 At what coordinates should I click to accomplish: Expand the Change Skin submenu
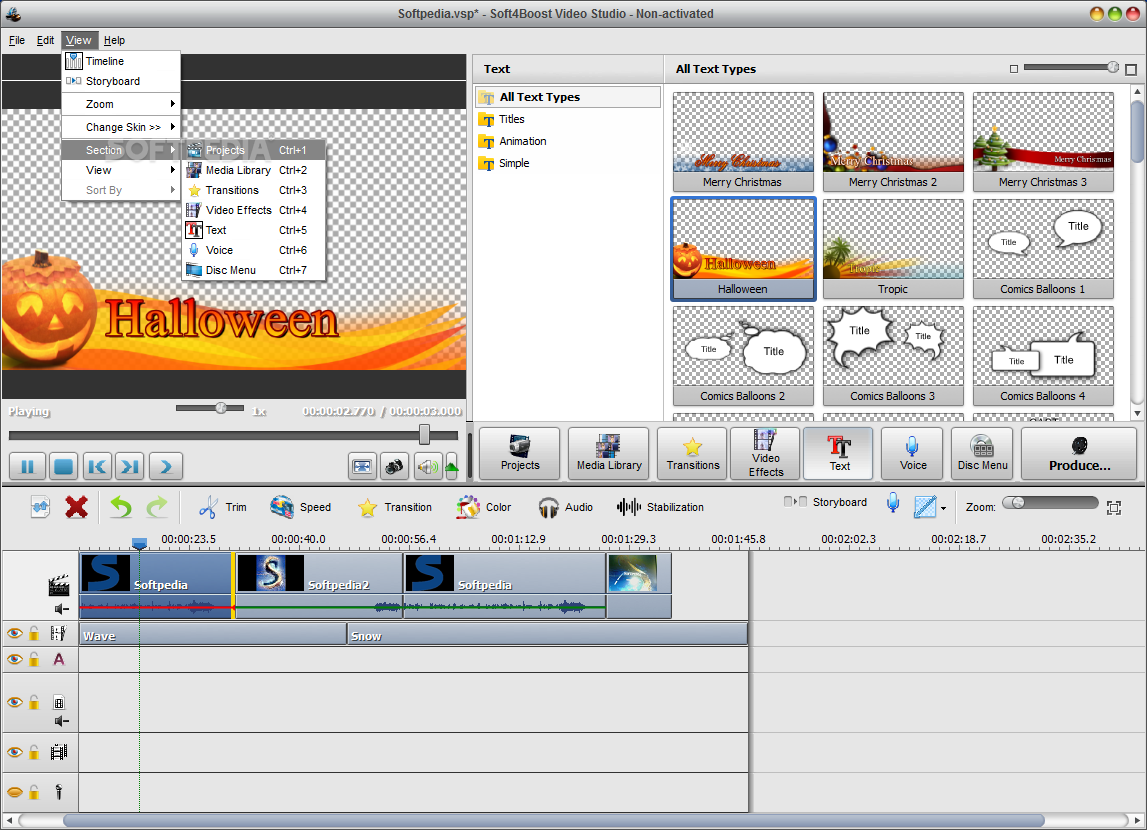[121, 127]
